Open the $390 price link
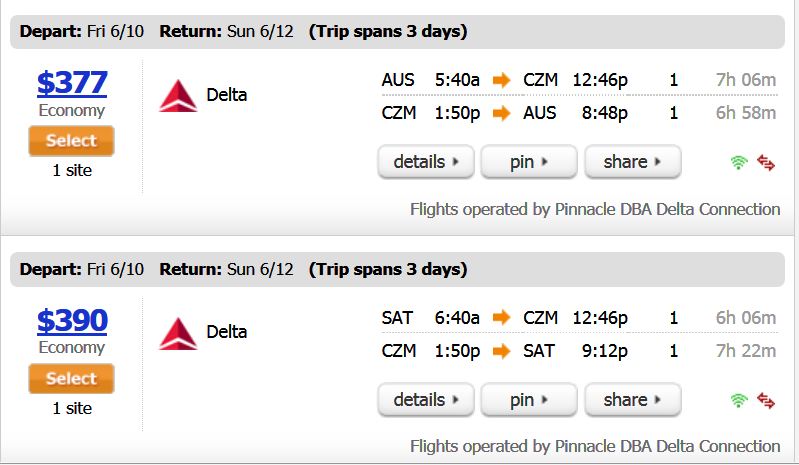799x465 pixels. click(x=72, y=320)
